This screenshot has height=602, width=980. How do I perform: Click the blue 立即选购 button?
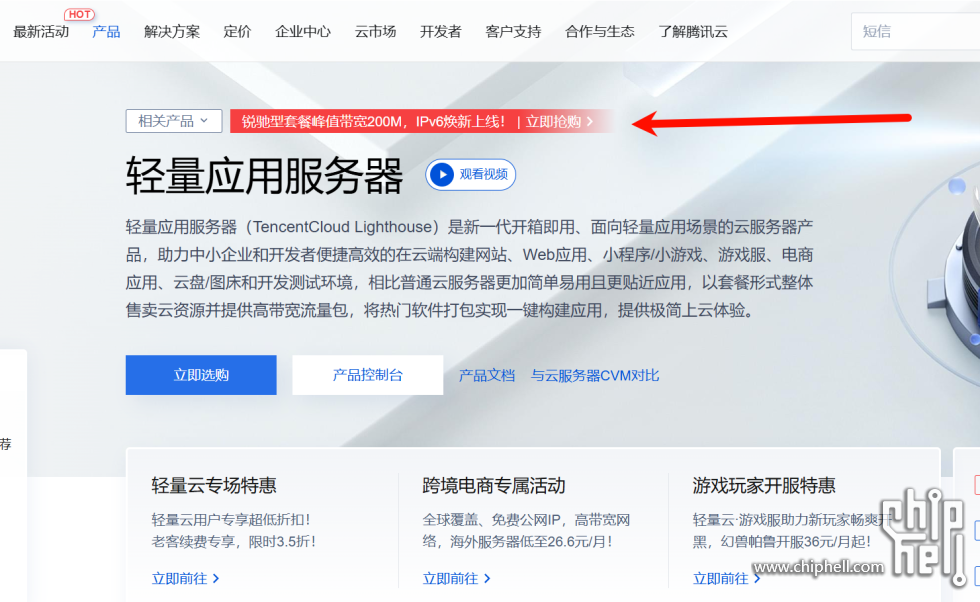click(x=201, y=375)
